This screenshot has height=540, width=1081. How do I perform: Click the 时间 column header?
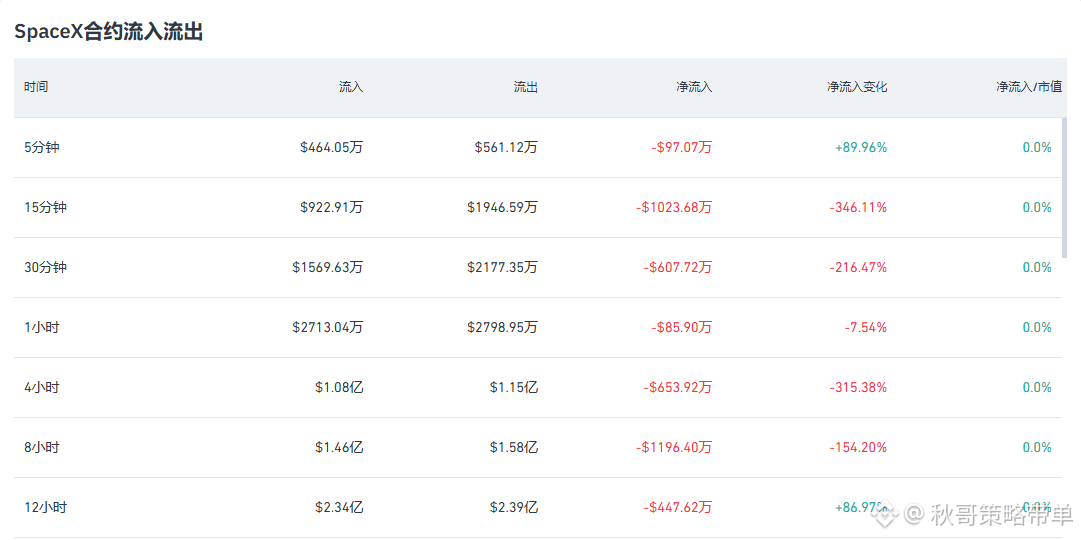click(36, 88)
